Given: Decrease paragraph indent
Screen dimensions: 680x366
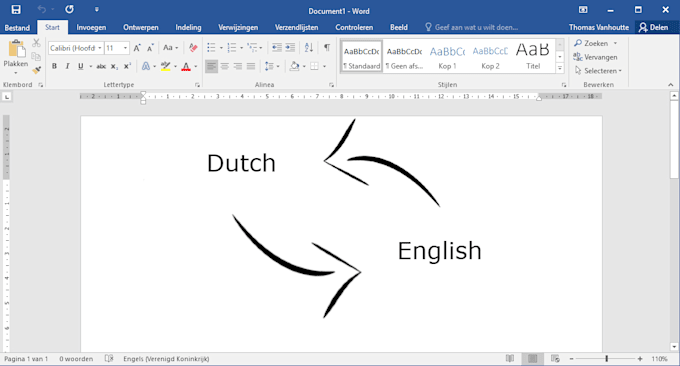Looking at the screenshot, I should (277, 48).
